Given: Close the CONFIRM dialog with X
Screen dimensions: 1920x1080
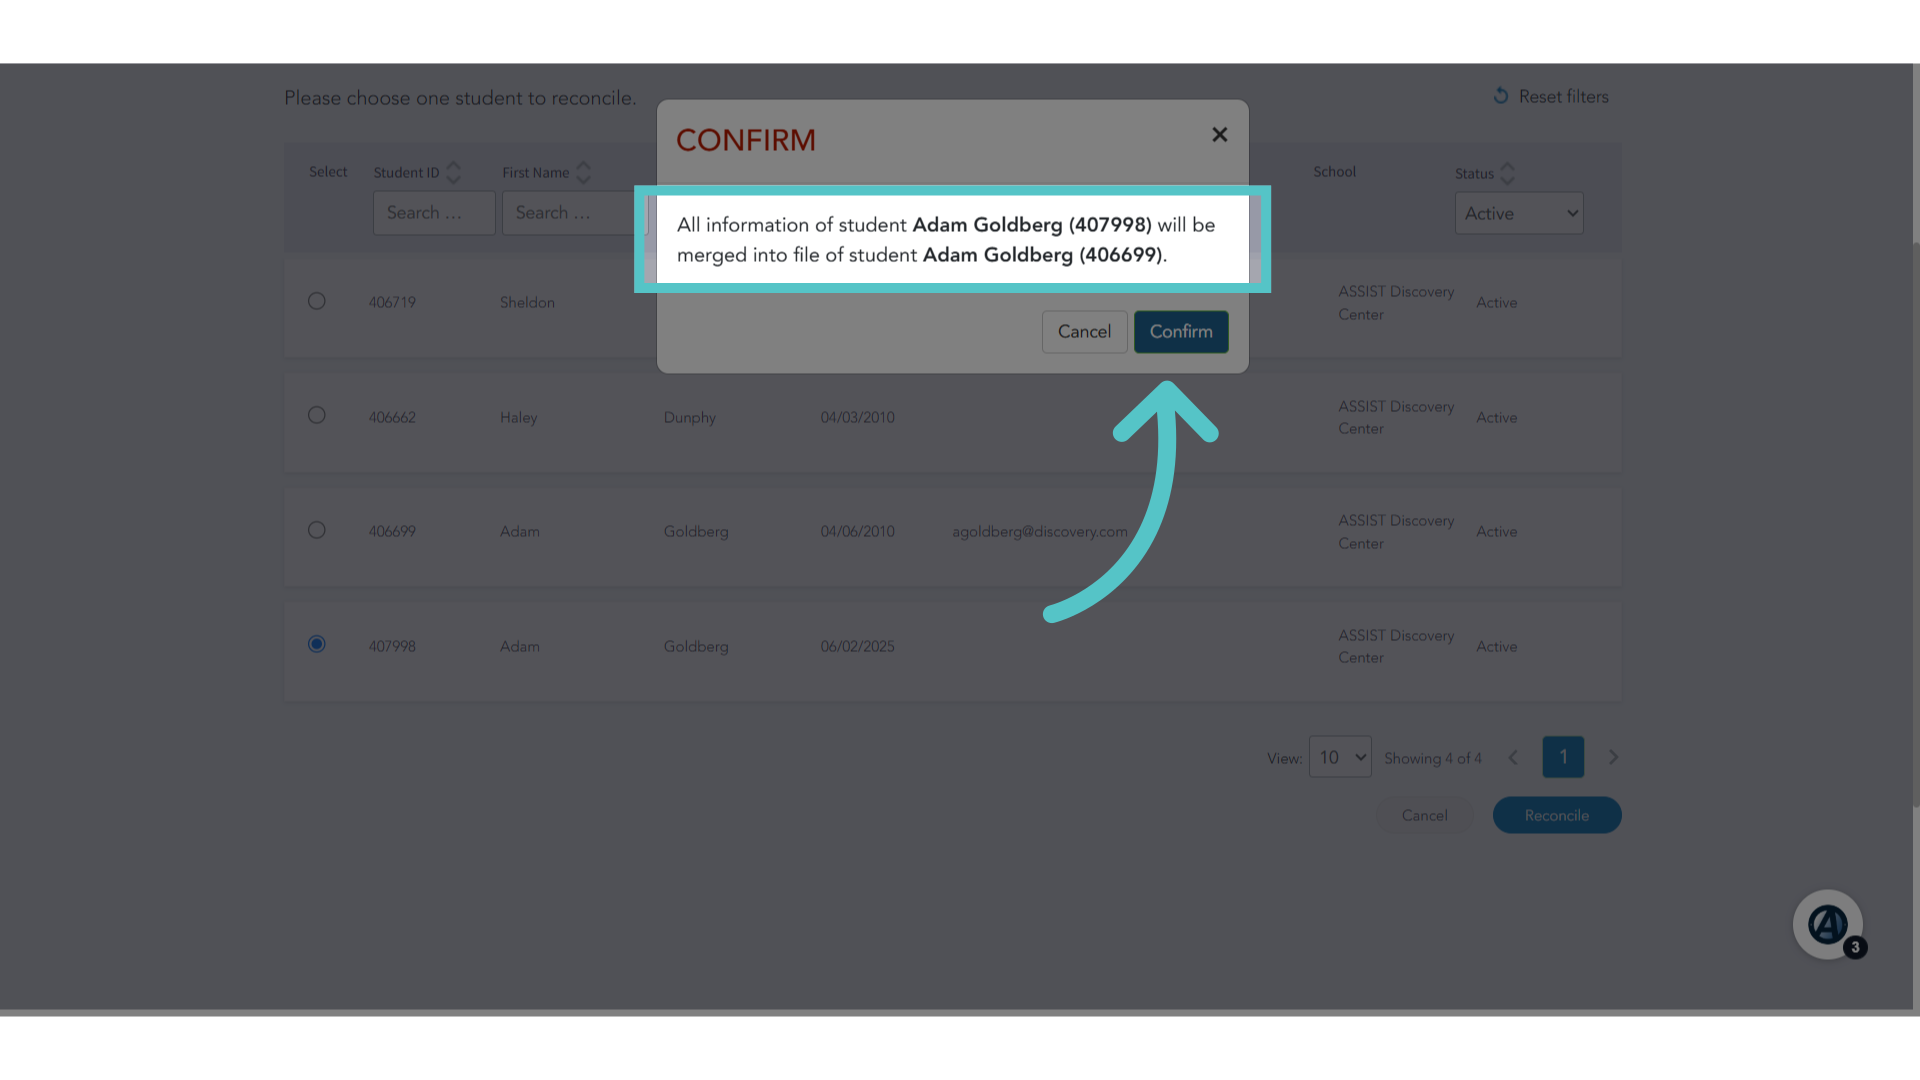Looking at the screenshot, I should coord(1219,135).
